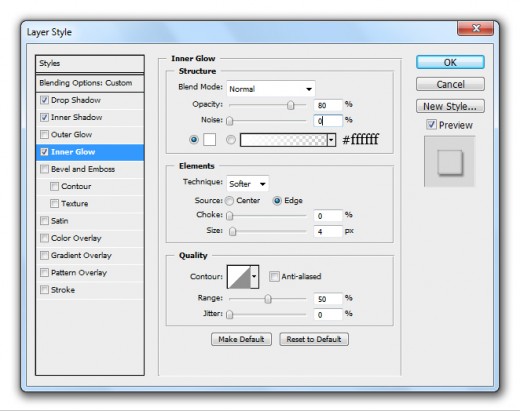Turn on the Anti-aliased checkbox
Viewport: 520px width, 411px height.
click(x=274, y=276)
